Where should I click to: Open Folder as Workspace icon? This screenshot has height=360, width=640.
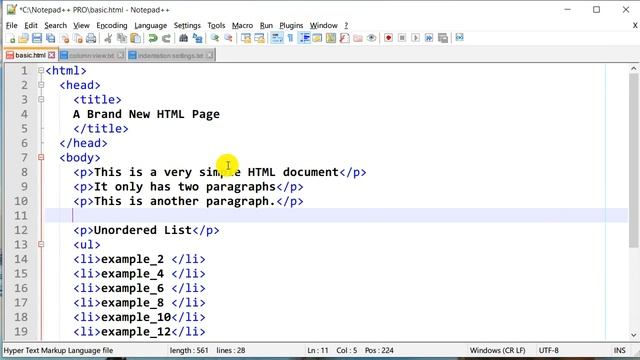coord(358,38)
